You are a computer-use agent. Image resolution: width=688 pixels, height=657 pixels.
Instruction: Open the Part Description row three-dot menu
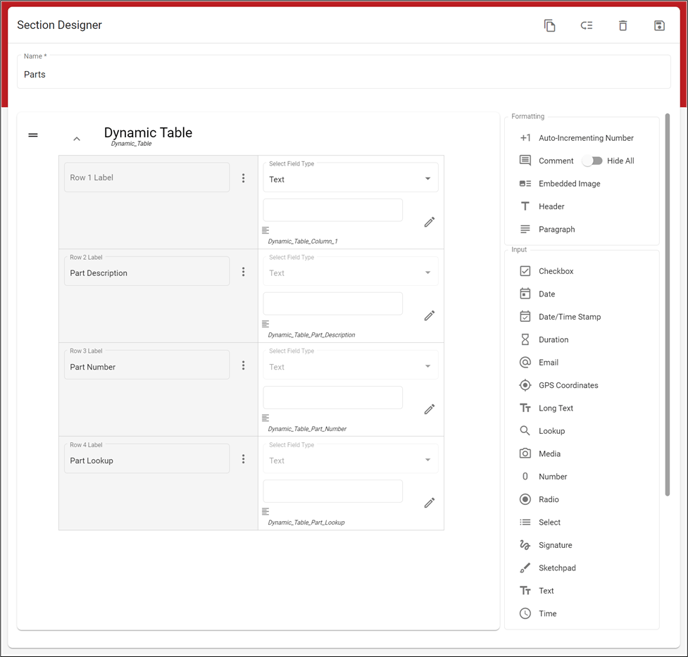point(243,272)
